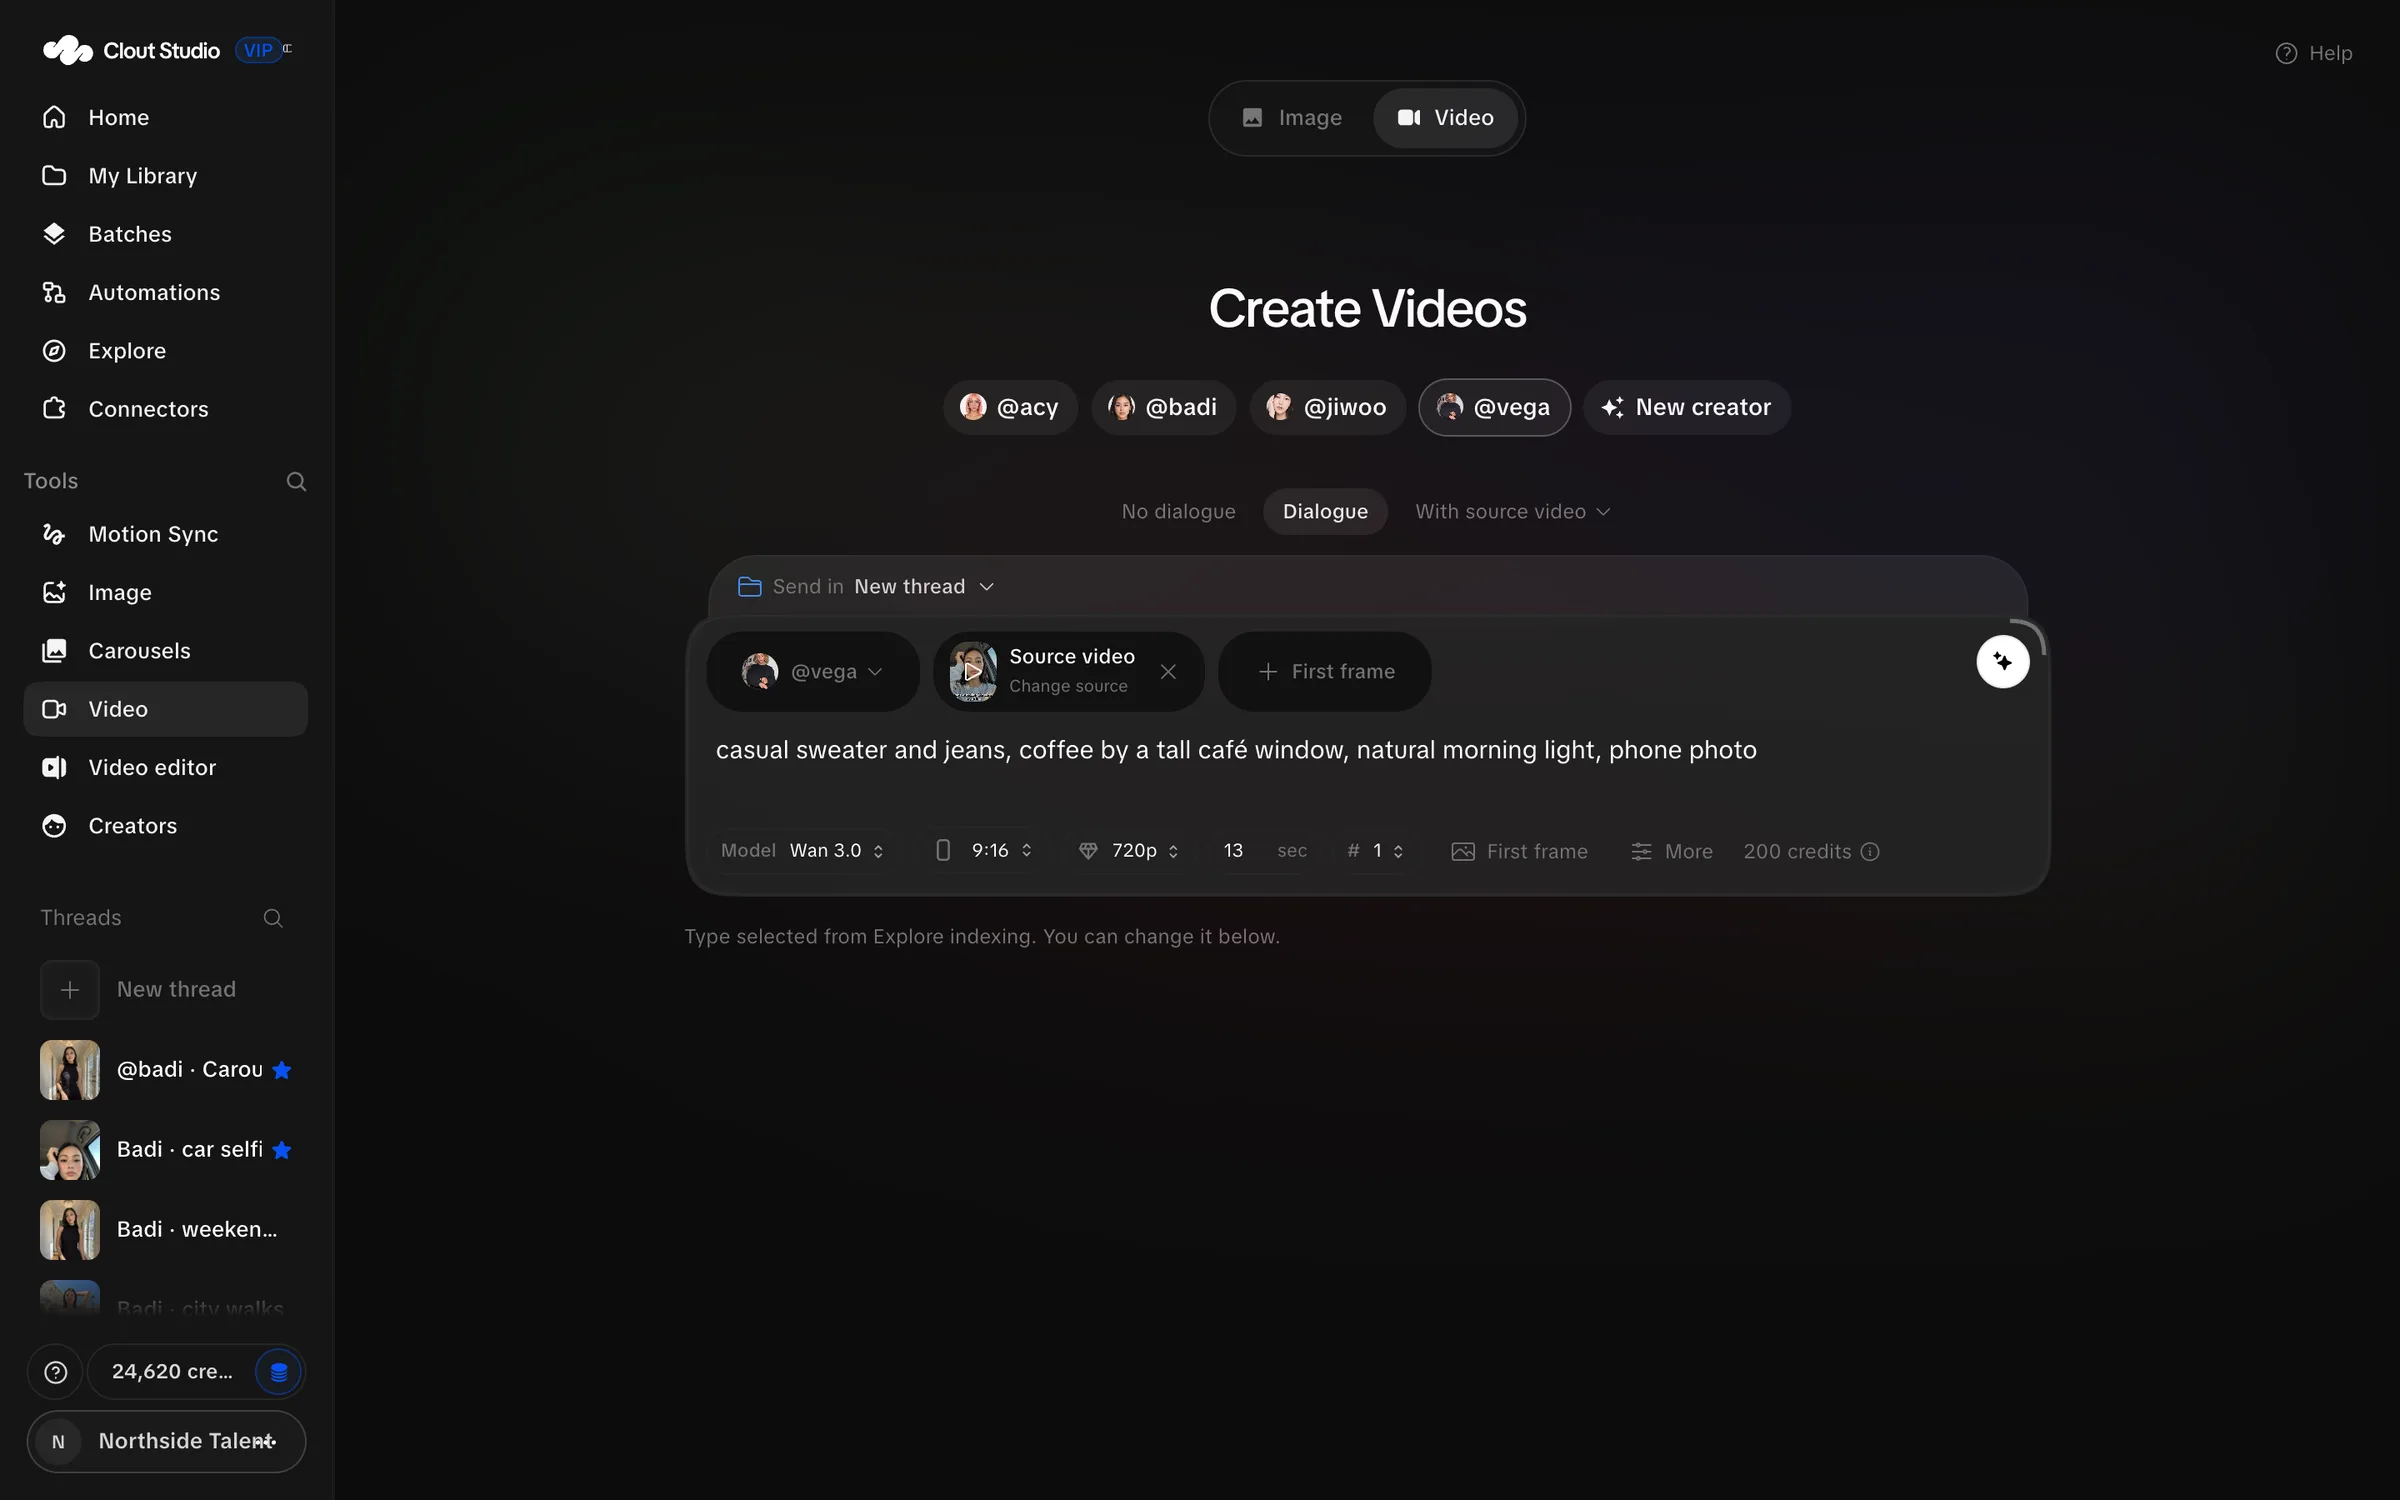
Task: Click the diamond quality icon
Action: (x=1088, y=851)
